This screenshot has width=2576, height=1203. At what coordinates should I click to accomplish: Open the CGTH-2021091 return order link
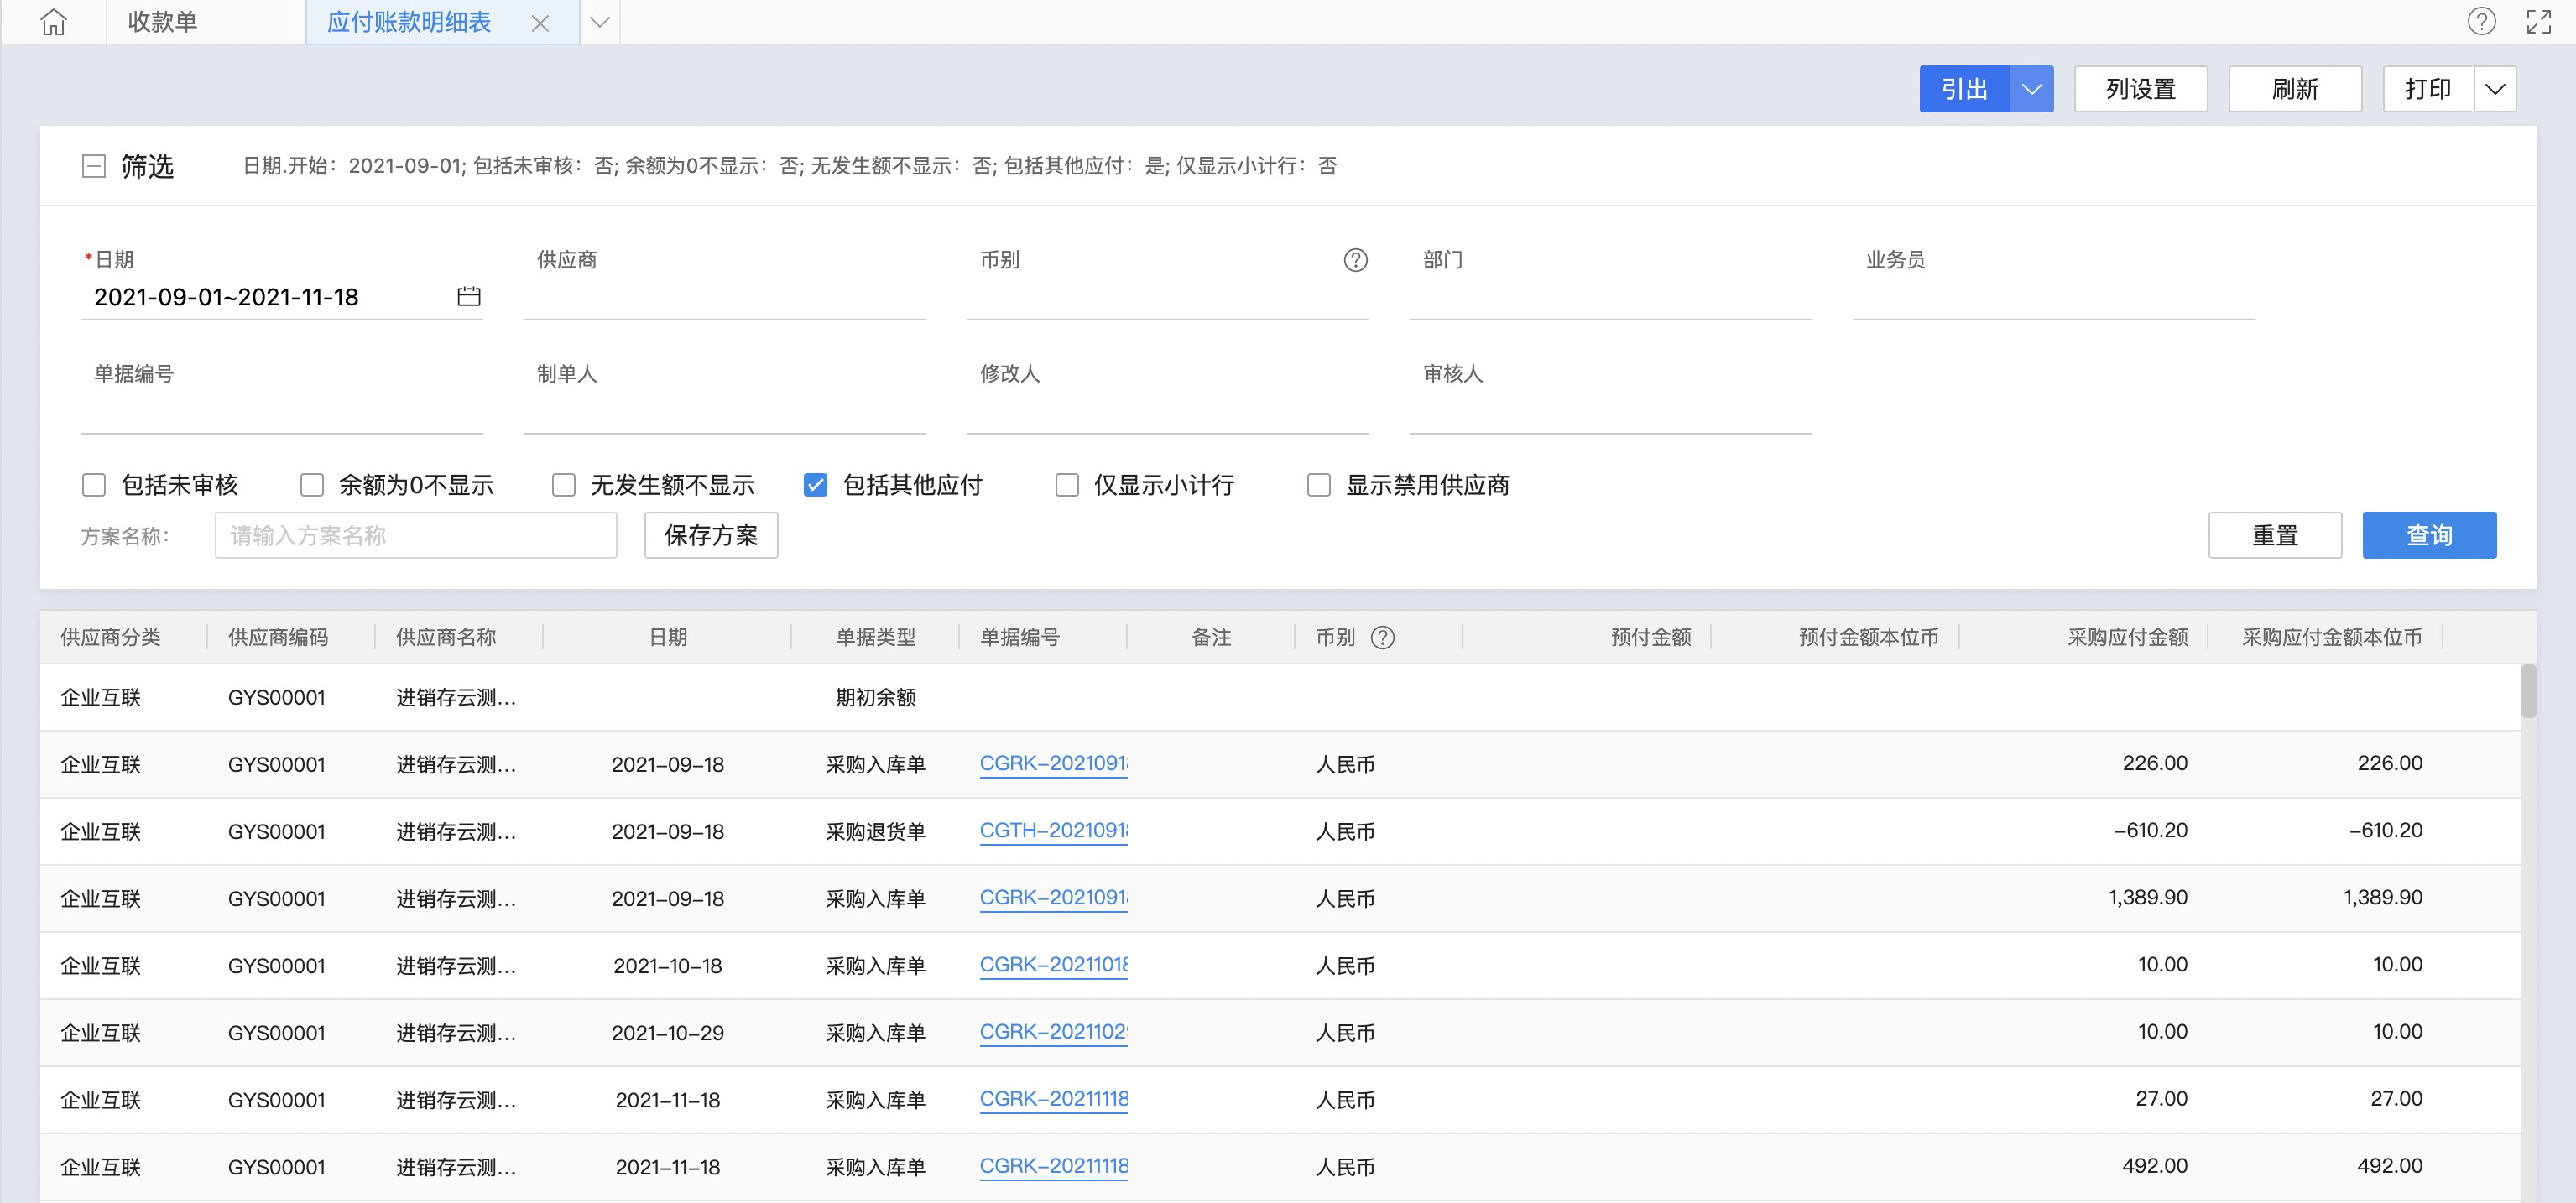tap(1053, 831)
